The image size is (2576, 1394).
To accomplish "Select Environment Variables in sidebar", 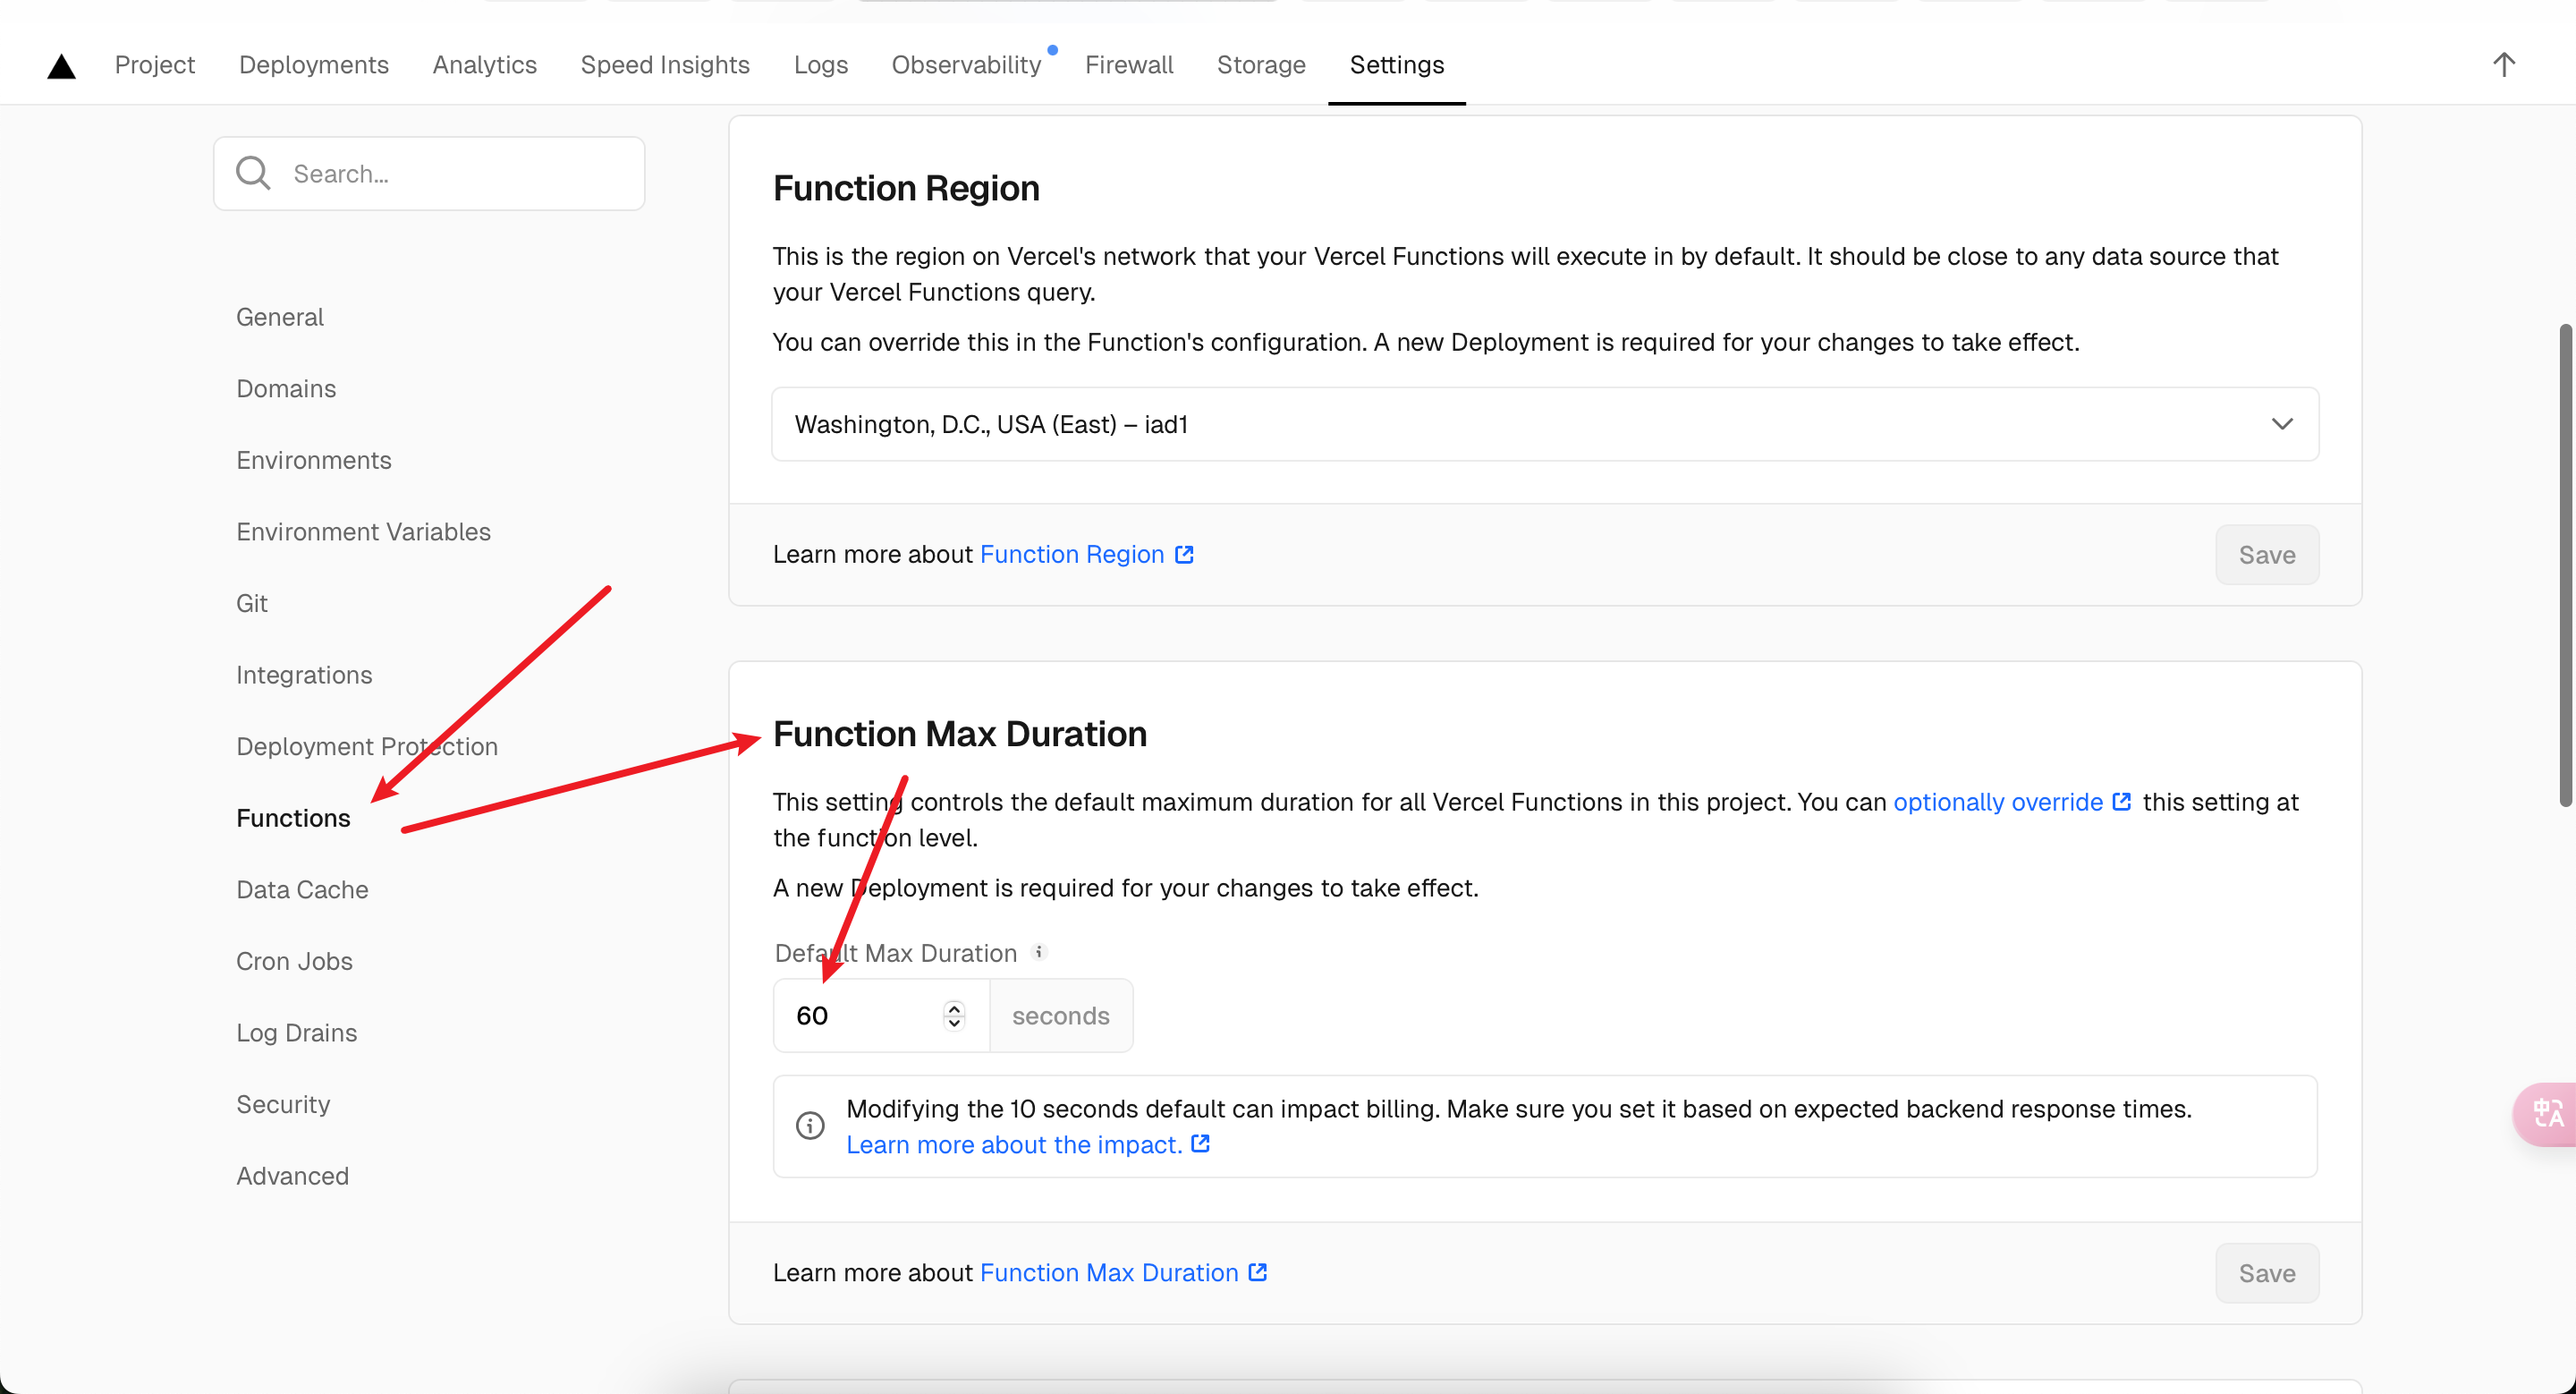I will click(363, 532).
